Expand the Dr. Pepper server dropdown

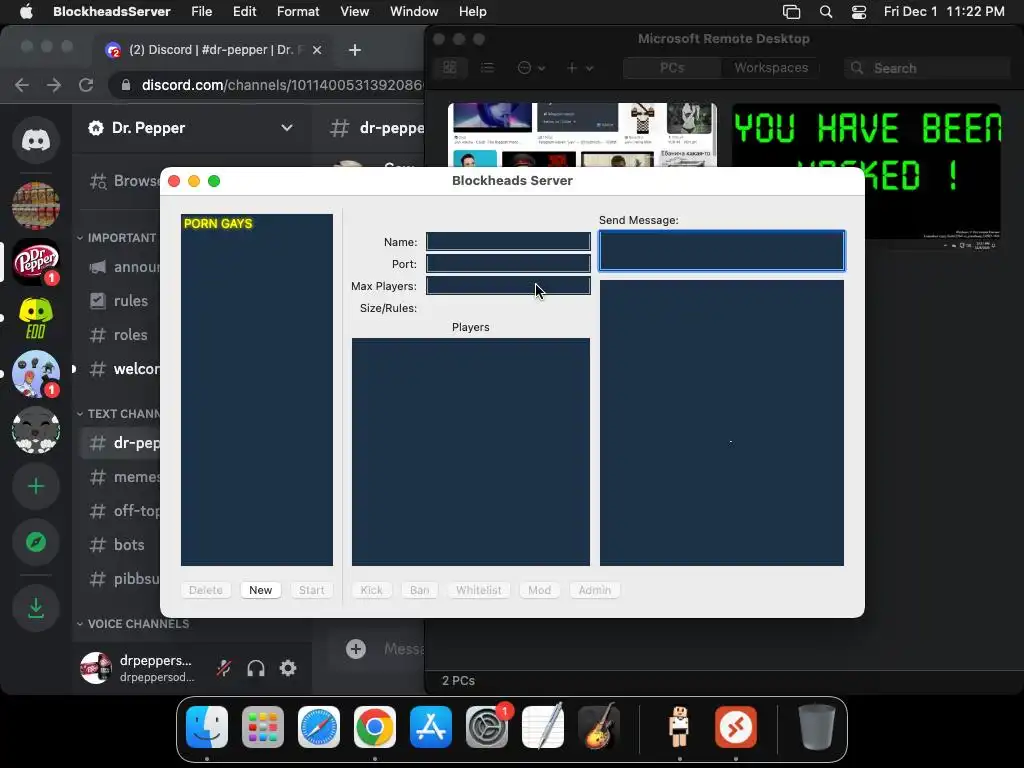287,127
